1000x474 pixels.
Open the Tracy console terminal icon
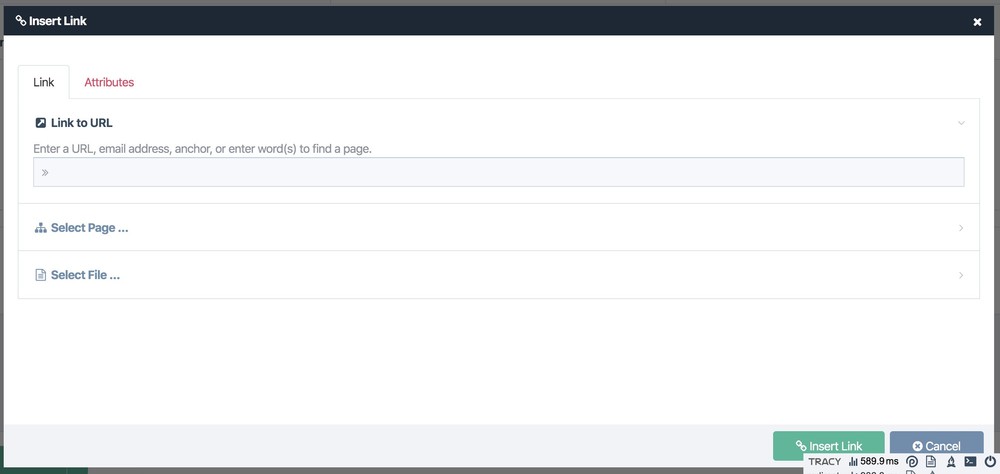tap(970, 461)
